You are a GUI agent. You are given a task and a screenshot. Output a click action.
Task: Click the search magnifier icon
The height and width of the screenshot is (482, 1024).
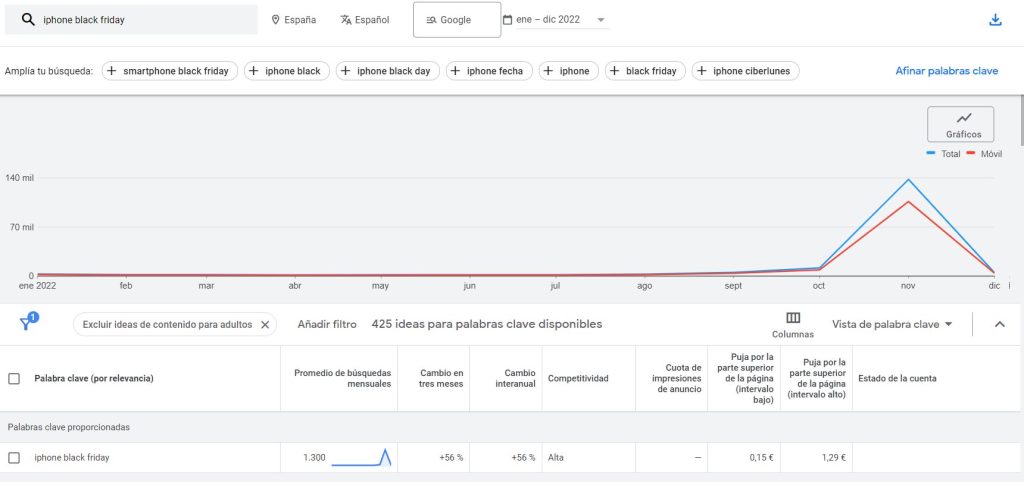point(27,20)
